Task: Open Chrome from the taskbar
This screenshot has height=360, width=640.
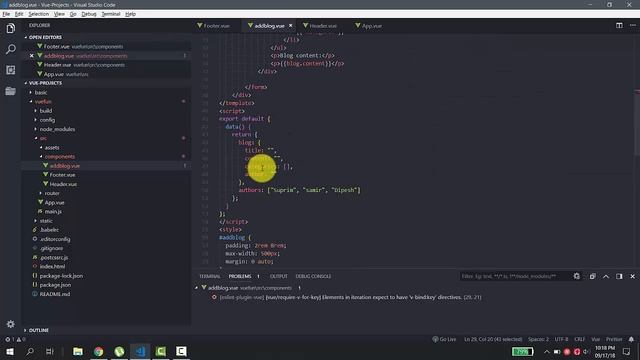Action: coord(98,351)
